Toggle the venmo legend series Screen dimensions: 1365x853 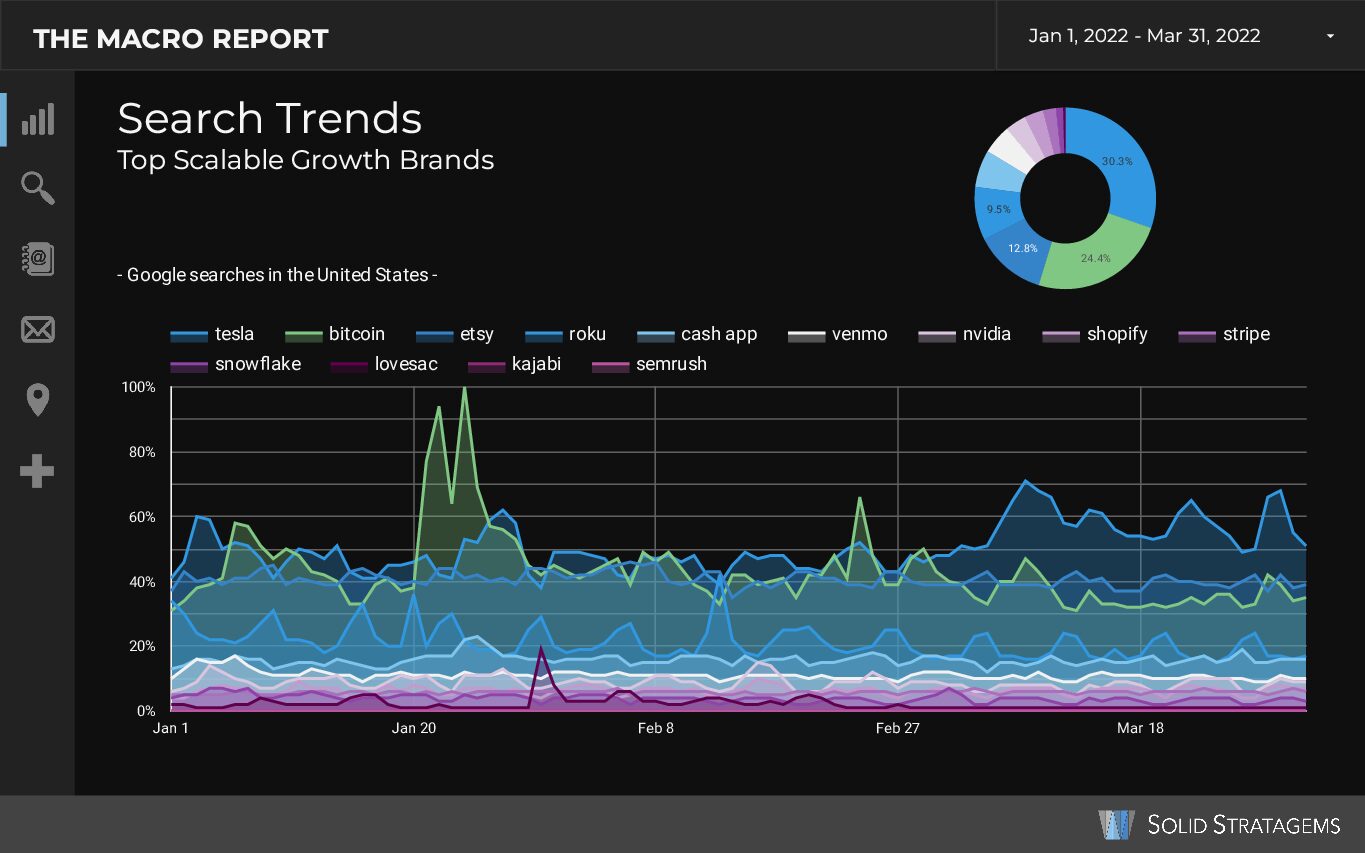[x=838, y=334]
